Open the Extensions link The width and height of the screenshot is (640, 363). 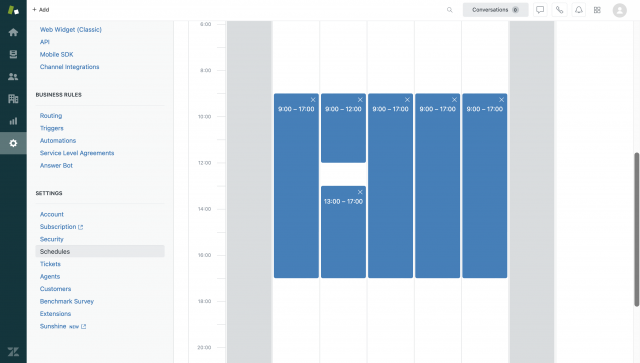pyautogui.click(x=56, y=314)
